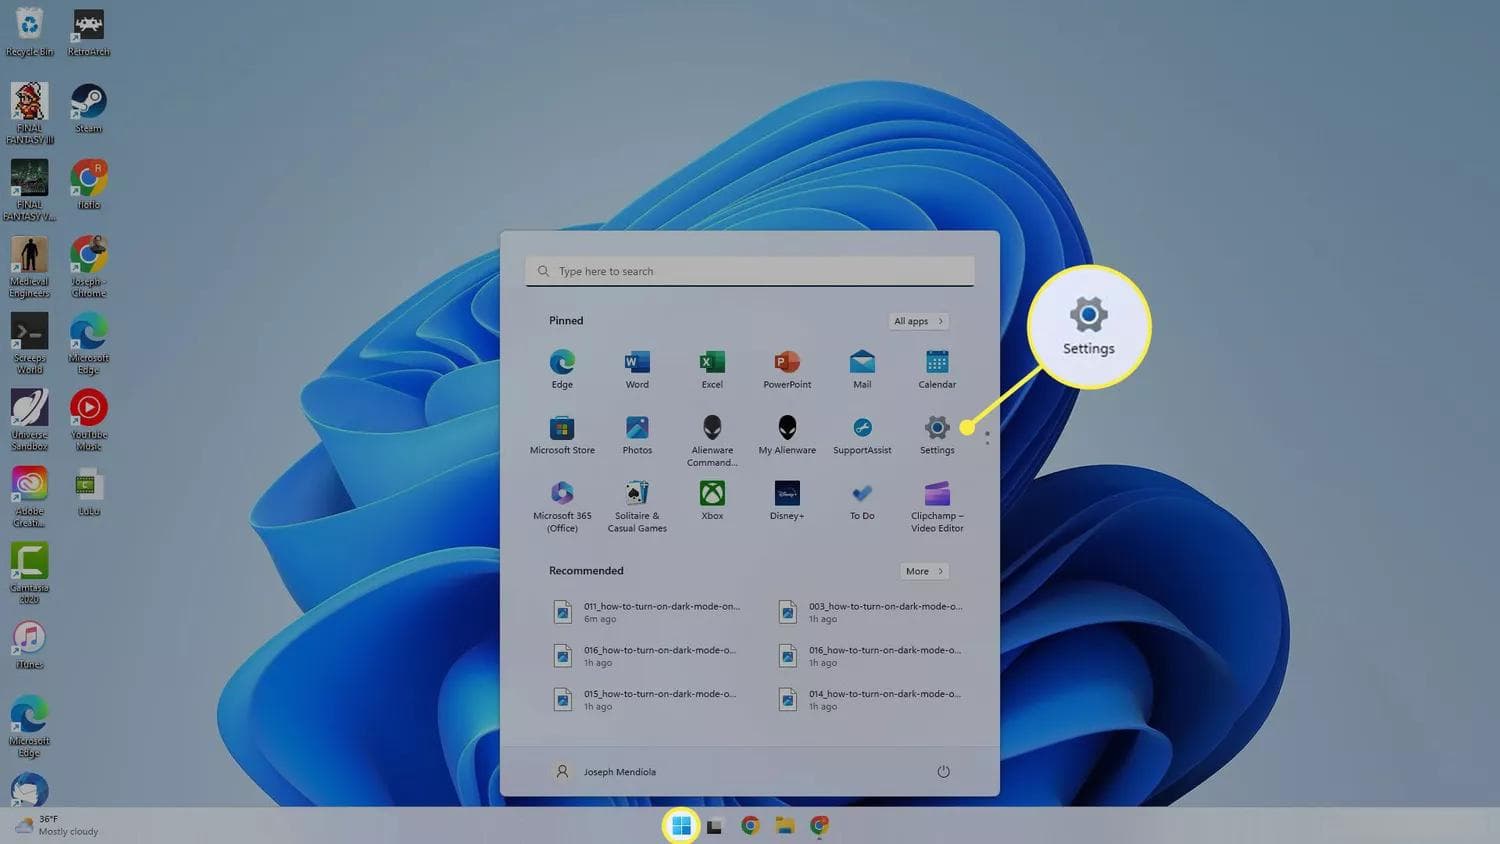Select the Joseph - Chrome desktop shortcut

[89, 267]
